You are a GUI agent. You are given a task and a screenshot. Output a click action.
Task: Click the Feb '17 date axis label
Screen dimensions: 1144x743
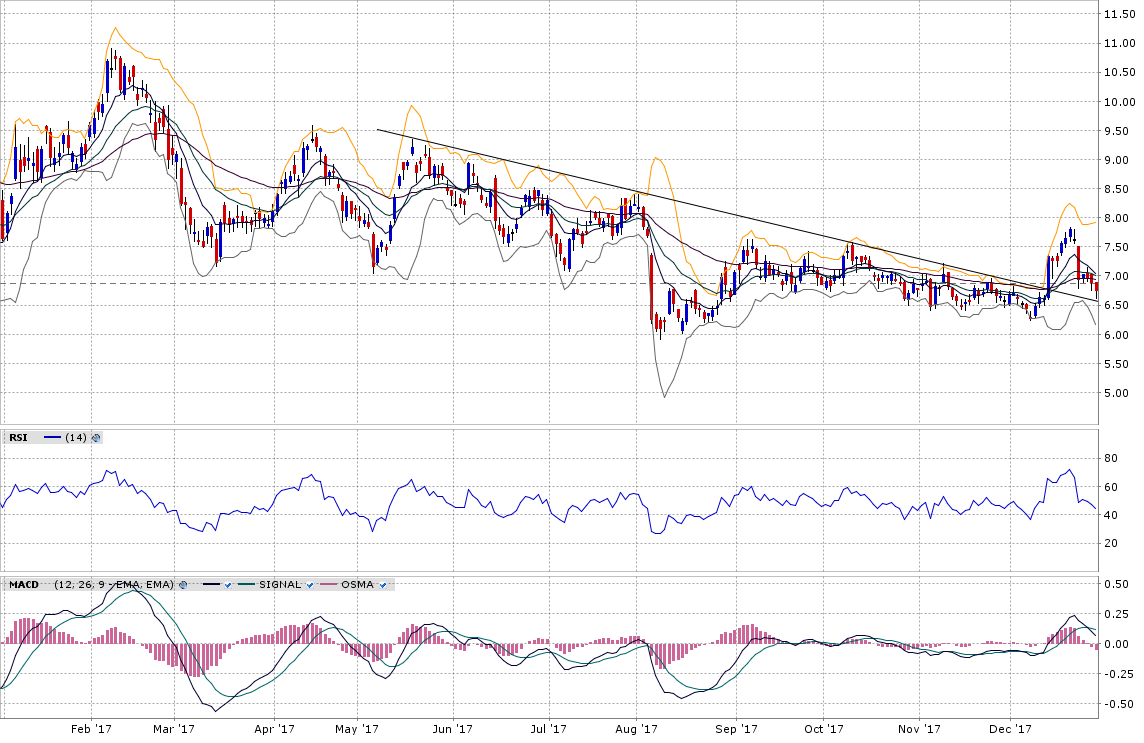click(x=91, y=730)
